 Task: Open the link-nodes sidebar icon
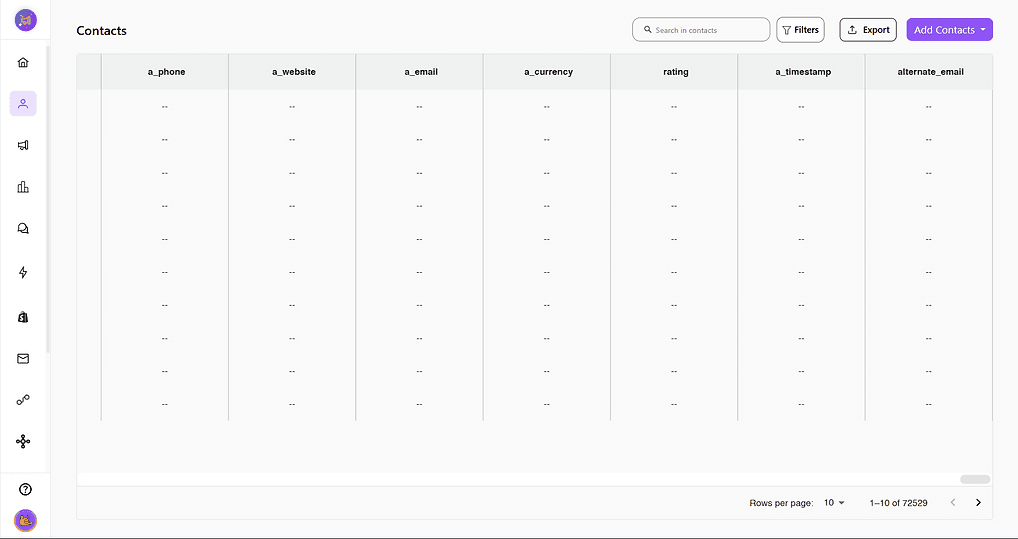23,400
